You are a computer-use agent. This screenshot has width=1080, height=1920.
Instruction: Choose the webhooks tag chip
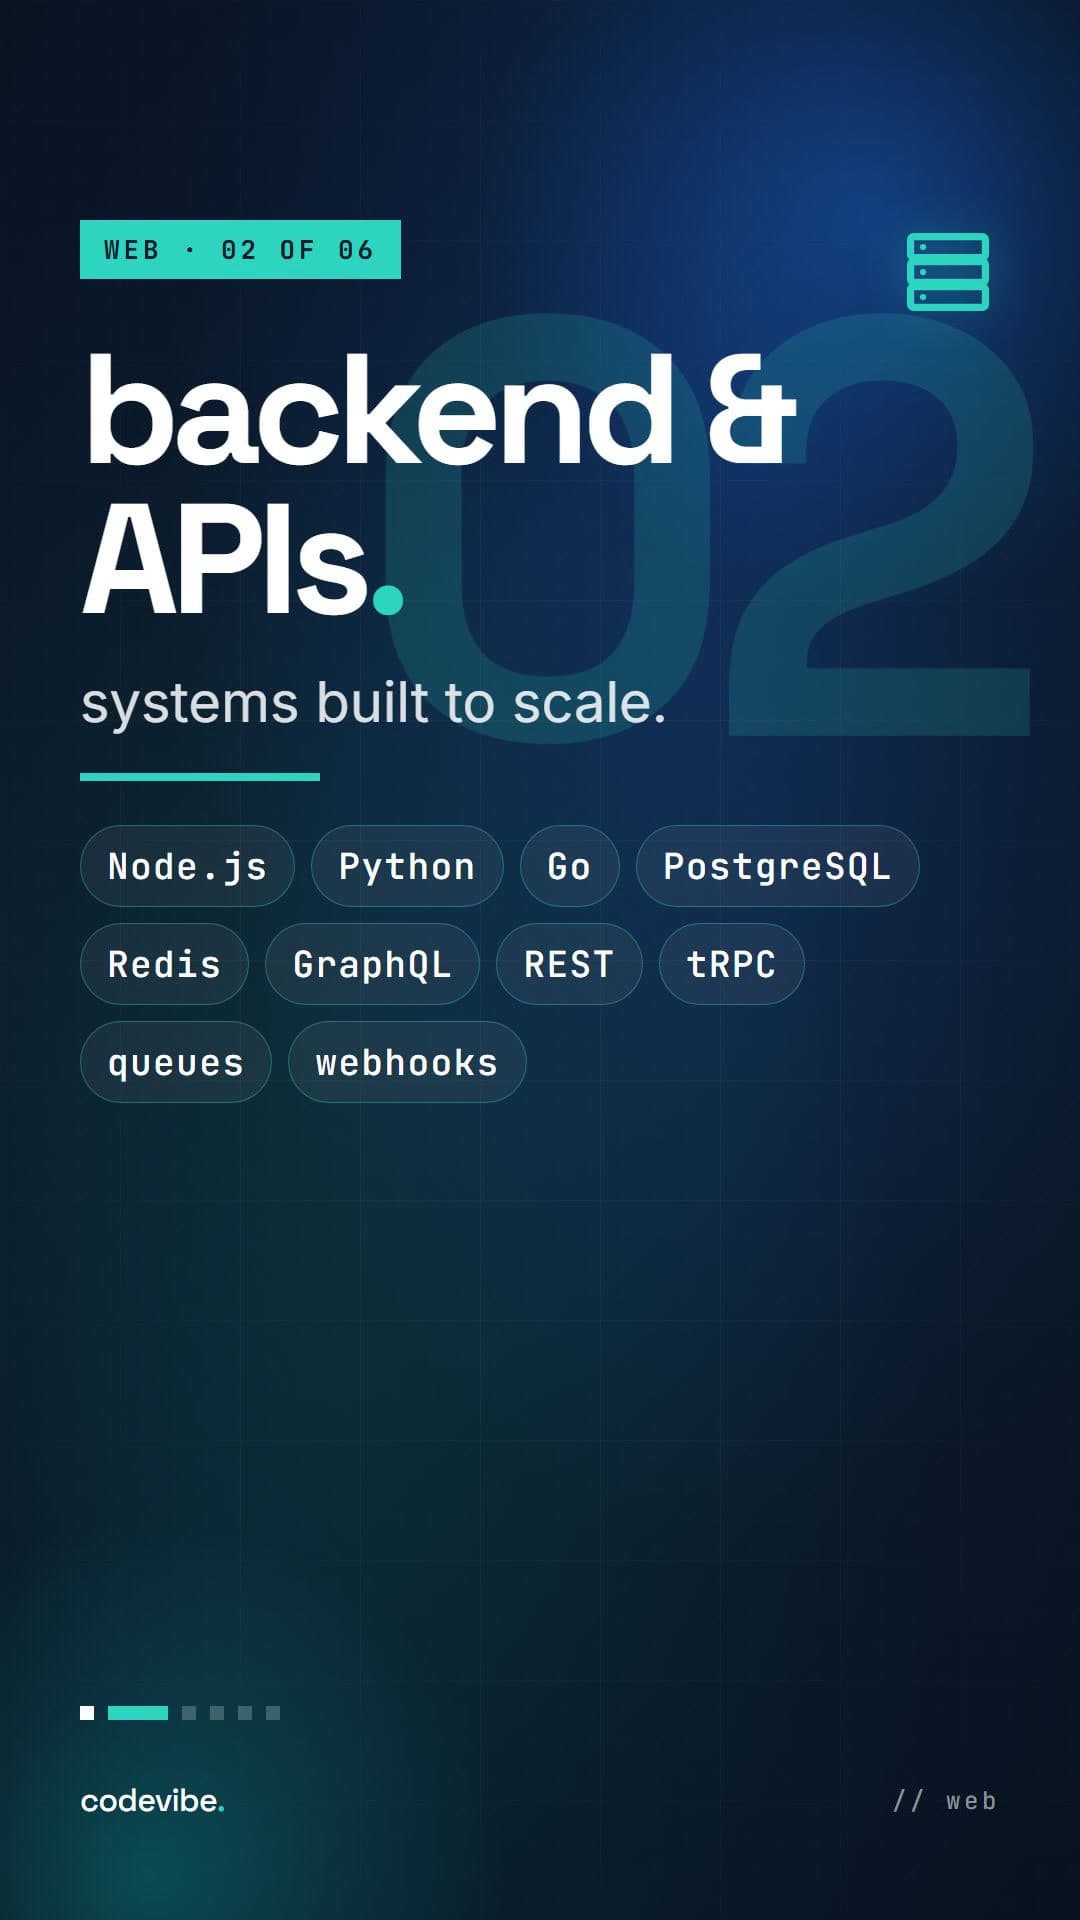(407, 1062)
